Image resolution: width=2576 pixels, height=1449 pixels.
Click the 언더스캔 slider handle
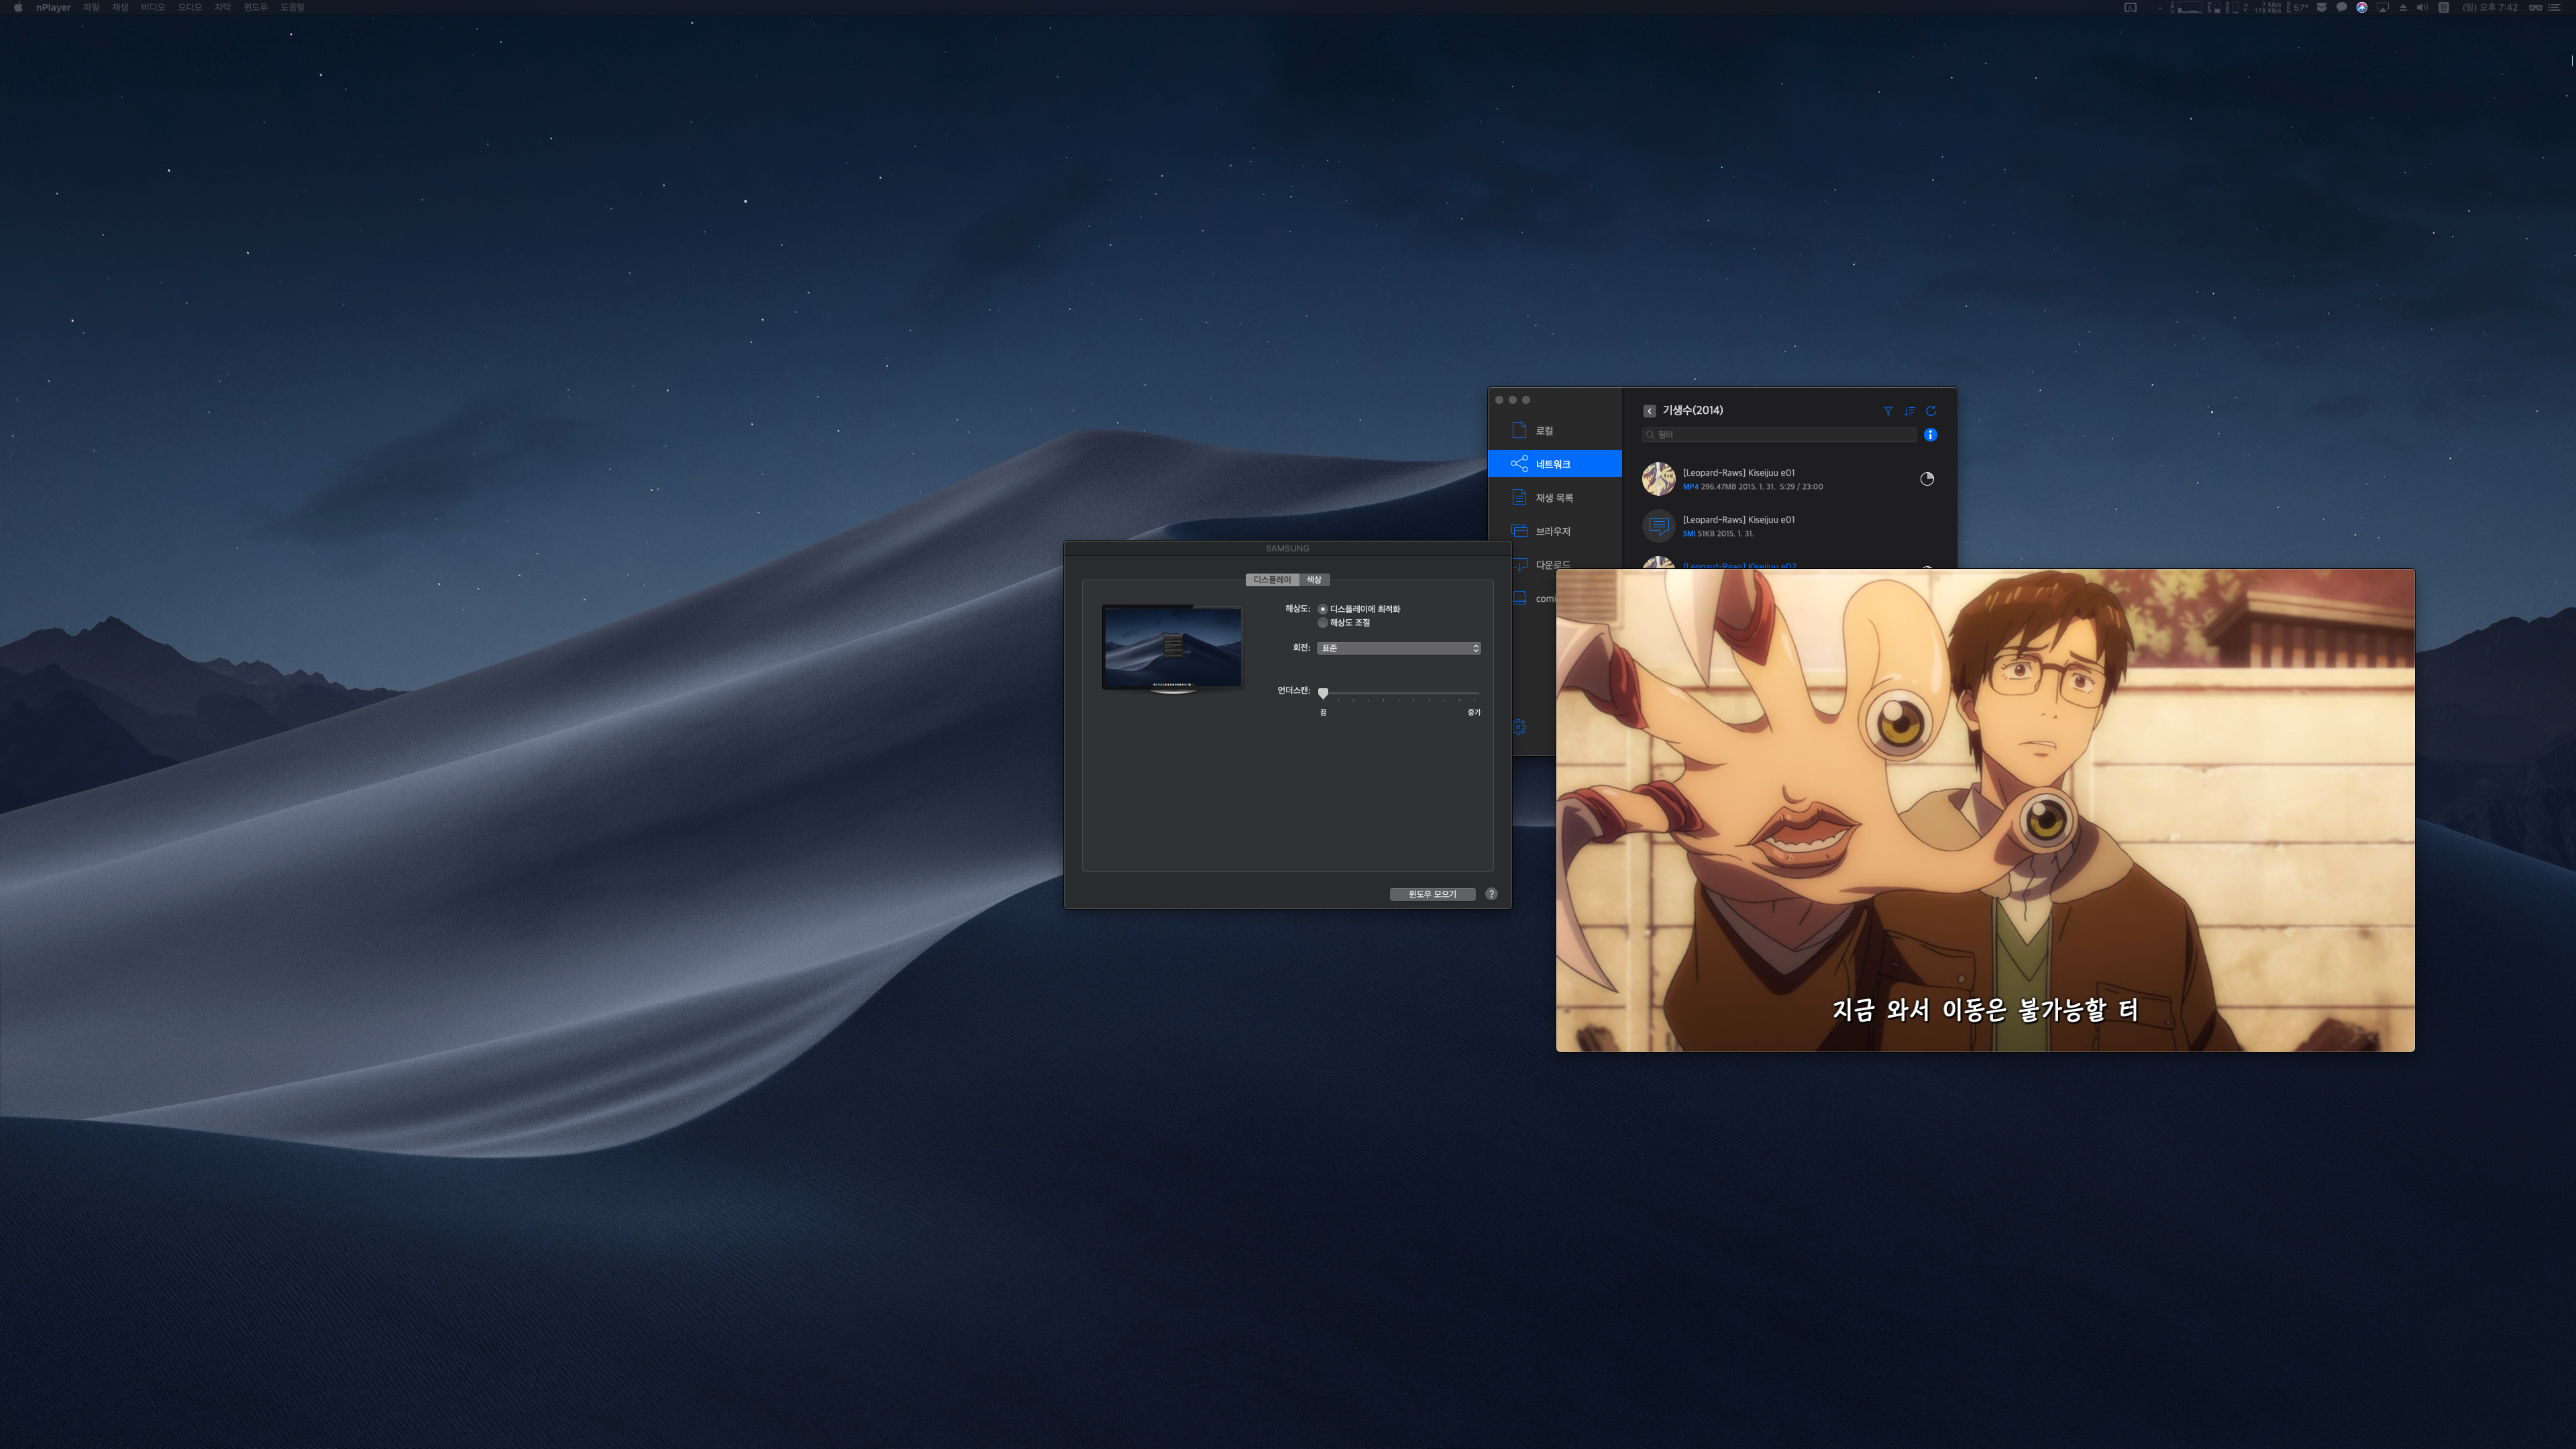click(x=1323, y=693)
